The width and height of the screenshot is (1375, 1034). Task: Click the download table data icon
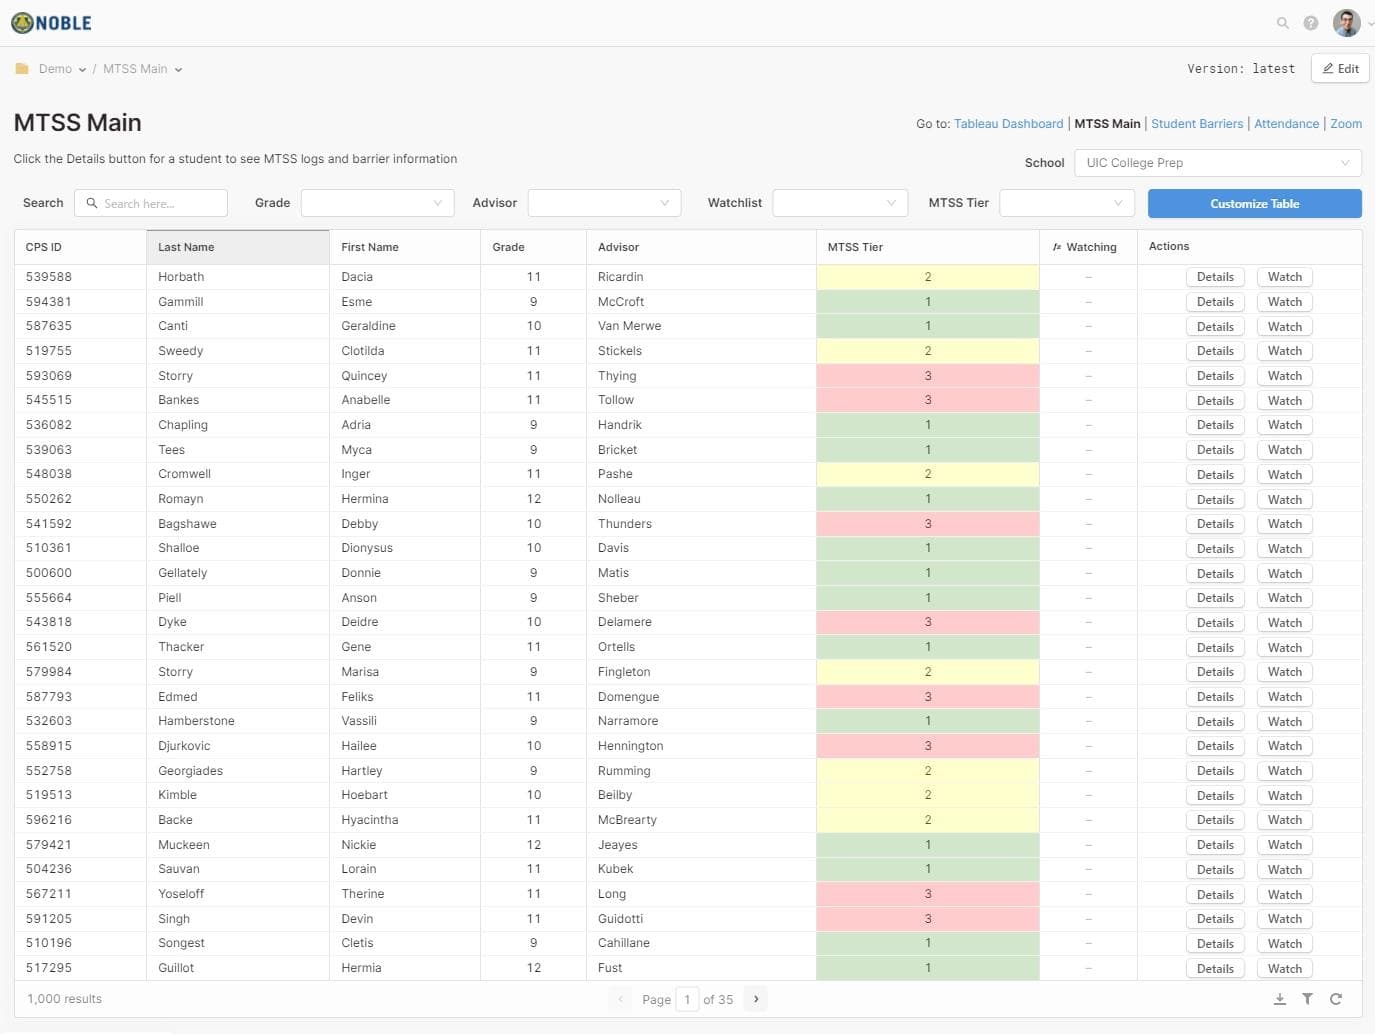[x=1279, y=999]
